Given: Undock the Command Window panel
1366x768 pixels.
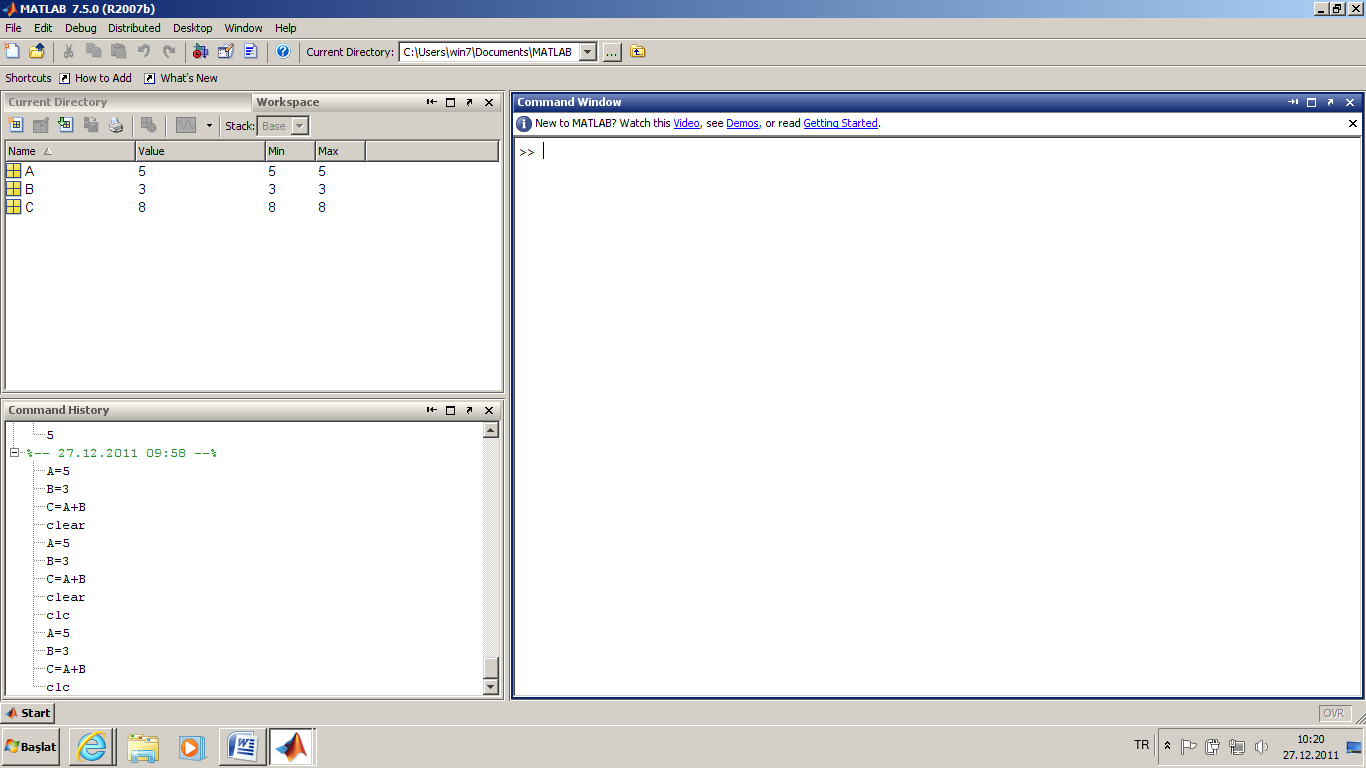Looking at the screenshot, I should (1330, 102).
